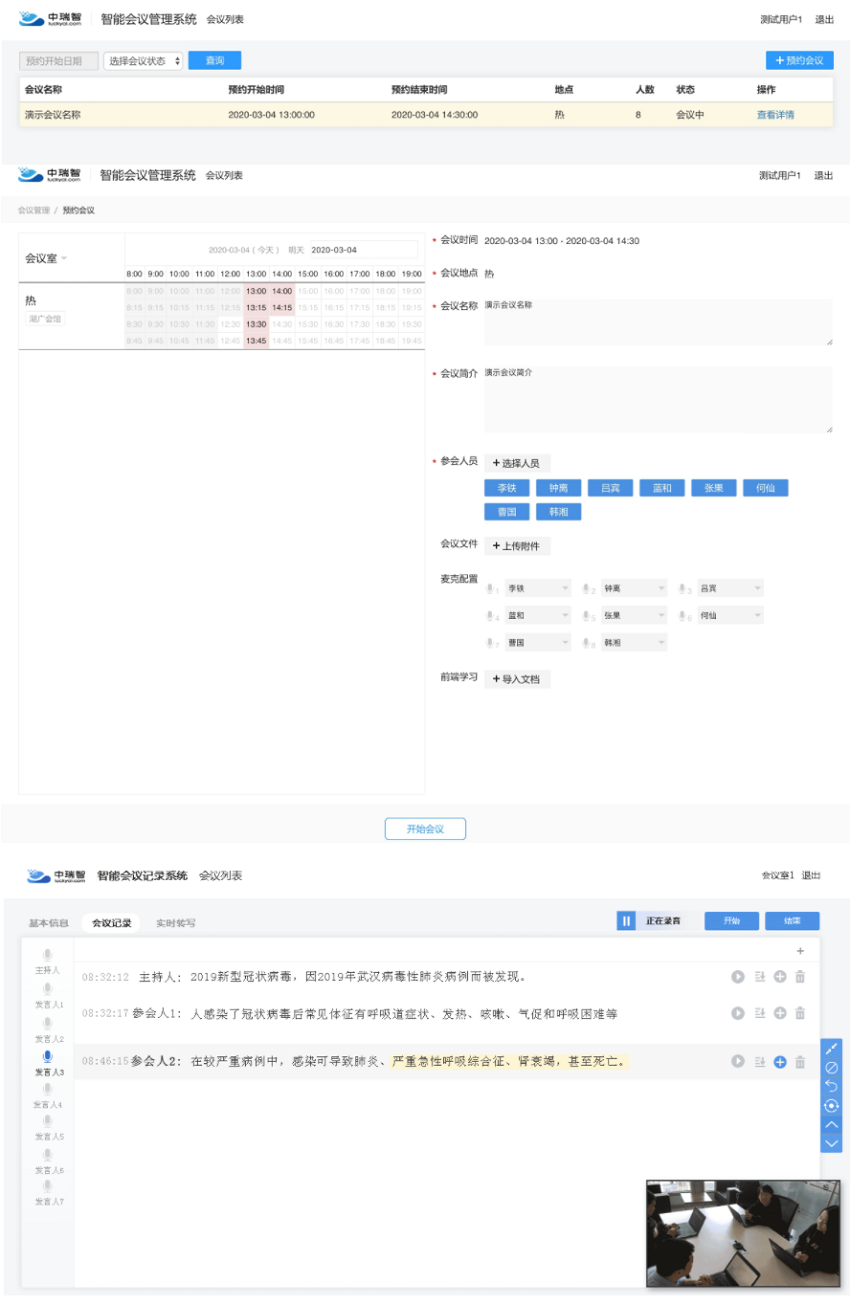
Task: Click the locate target icon in side toolbar
Action: (x=831, y=1105)
